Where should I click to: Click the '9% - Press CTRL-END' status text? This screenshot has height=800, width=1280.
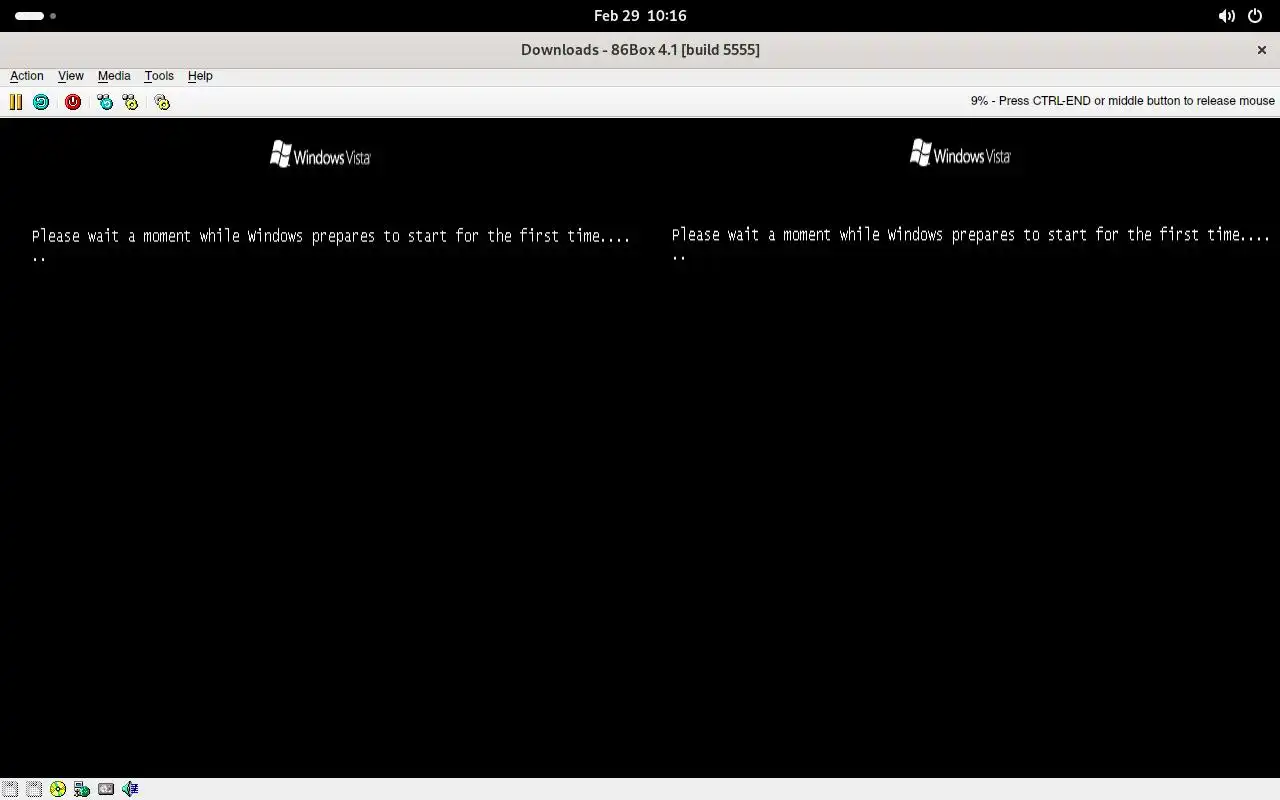pos(1122,101)
